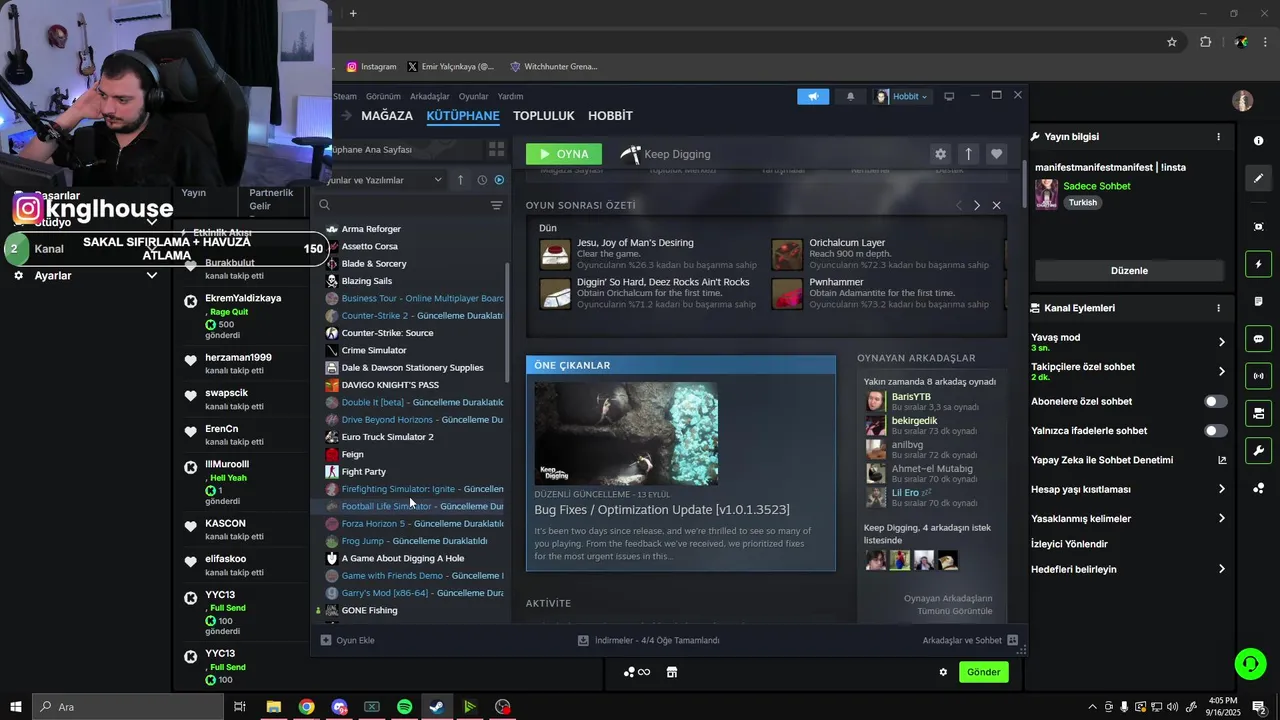The width and height of the screenshot is (1280, 720).
Task: Select Crime Simulator in the game list
Action: click(x=374, y=350)
